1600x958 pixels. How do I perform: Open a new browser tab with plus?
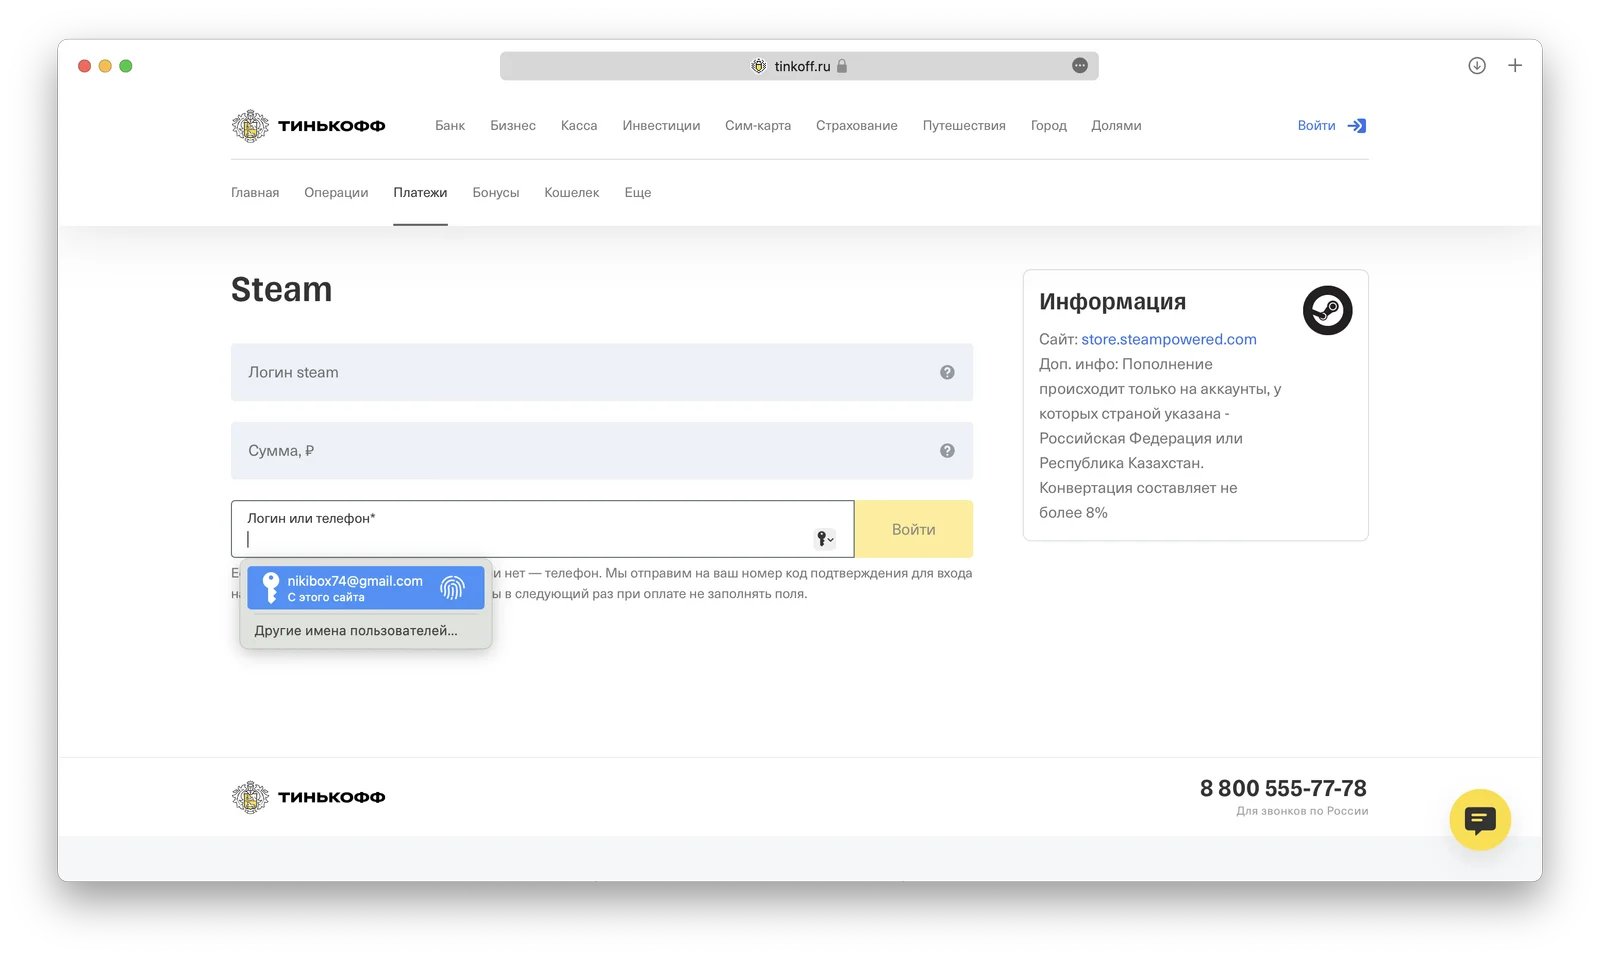click(1515, 66)
